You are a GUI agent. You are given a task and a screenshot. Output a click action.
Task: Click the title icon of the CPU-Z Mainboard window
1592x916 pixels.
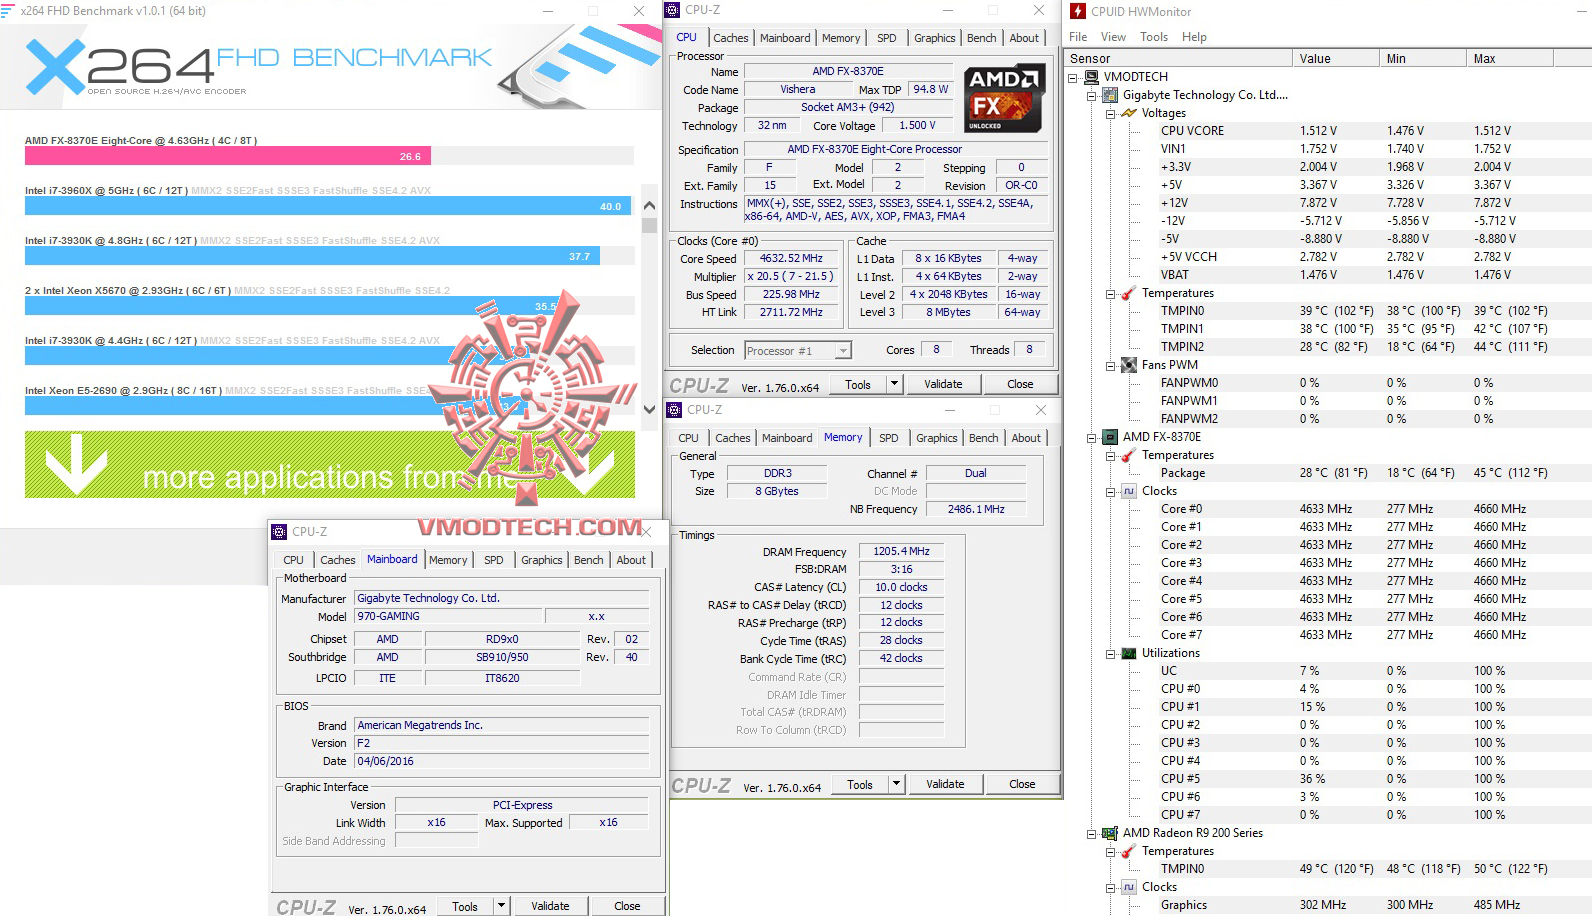(281, 532)
